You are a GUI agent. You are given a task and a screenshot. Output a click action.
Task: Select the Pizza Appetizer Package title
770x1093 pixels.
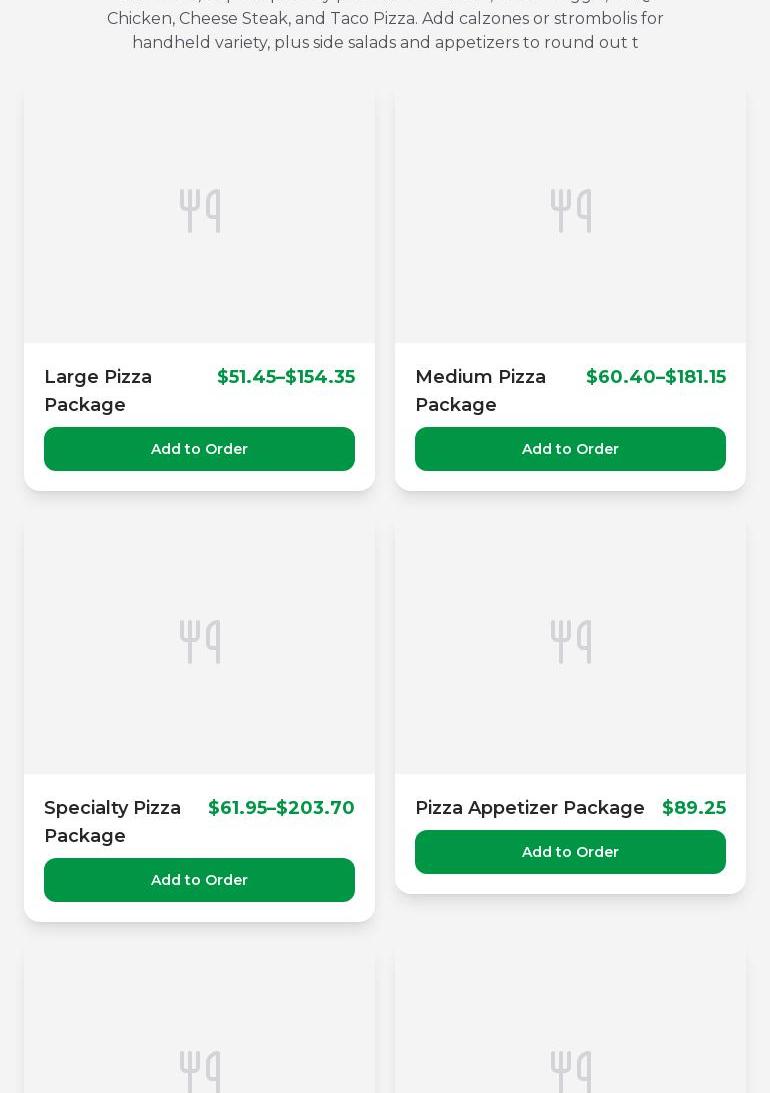tap(529, 808)
